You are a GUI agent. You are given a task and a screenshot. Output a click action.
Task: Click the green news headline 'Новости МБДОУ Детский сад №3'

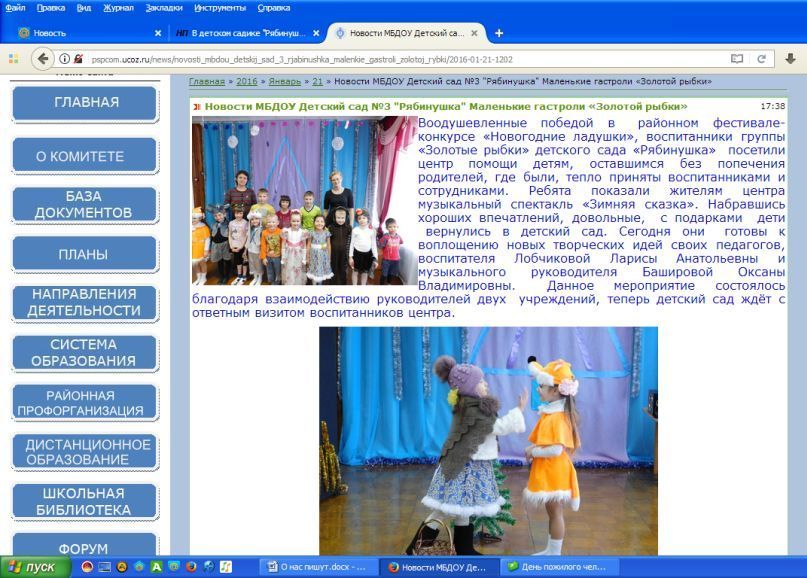pyautogui.click(x=446, y=107)
